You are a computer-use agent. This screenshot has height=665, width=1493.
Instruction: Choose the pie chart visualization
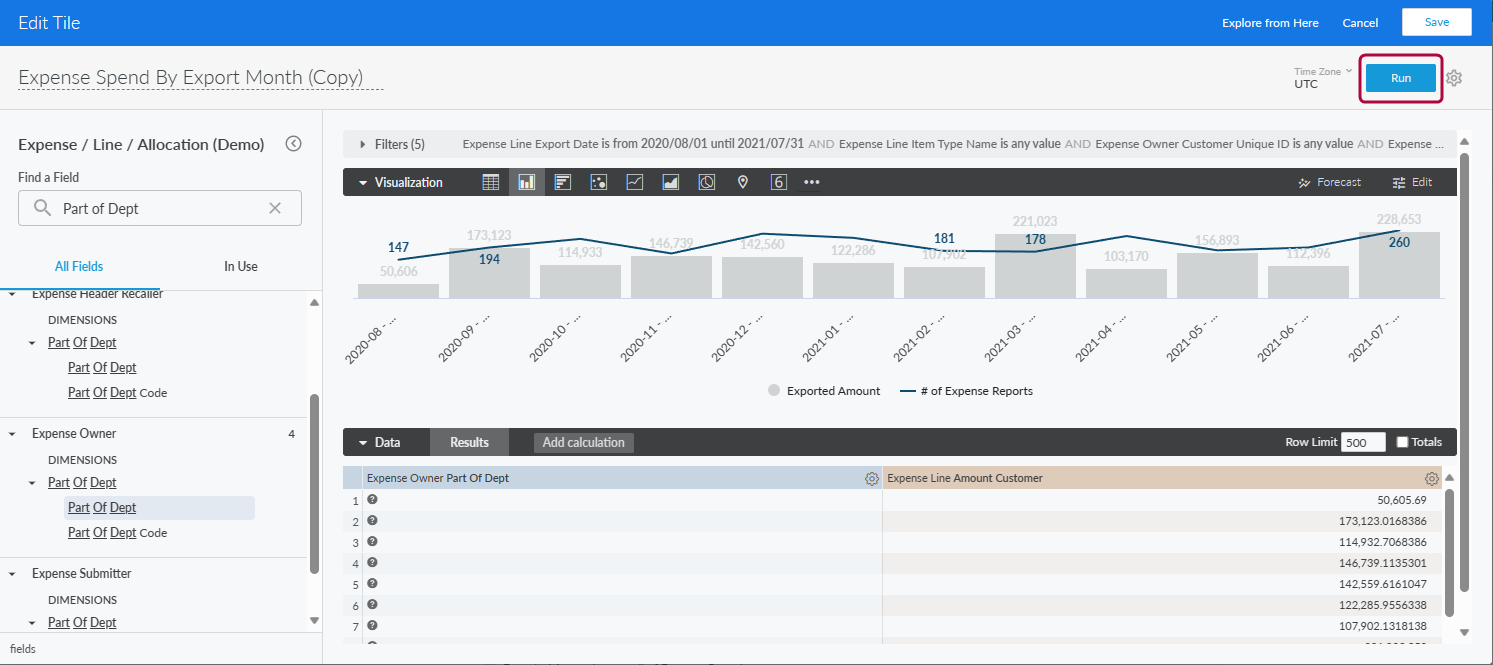pos(706,182)
